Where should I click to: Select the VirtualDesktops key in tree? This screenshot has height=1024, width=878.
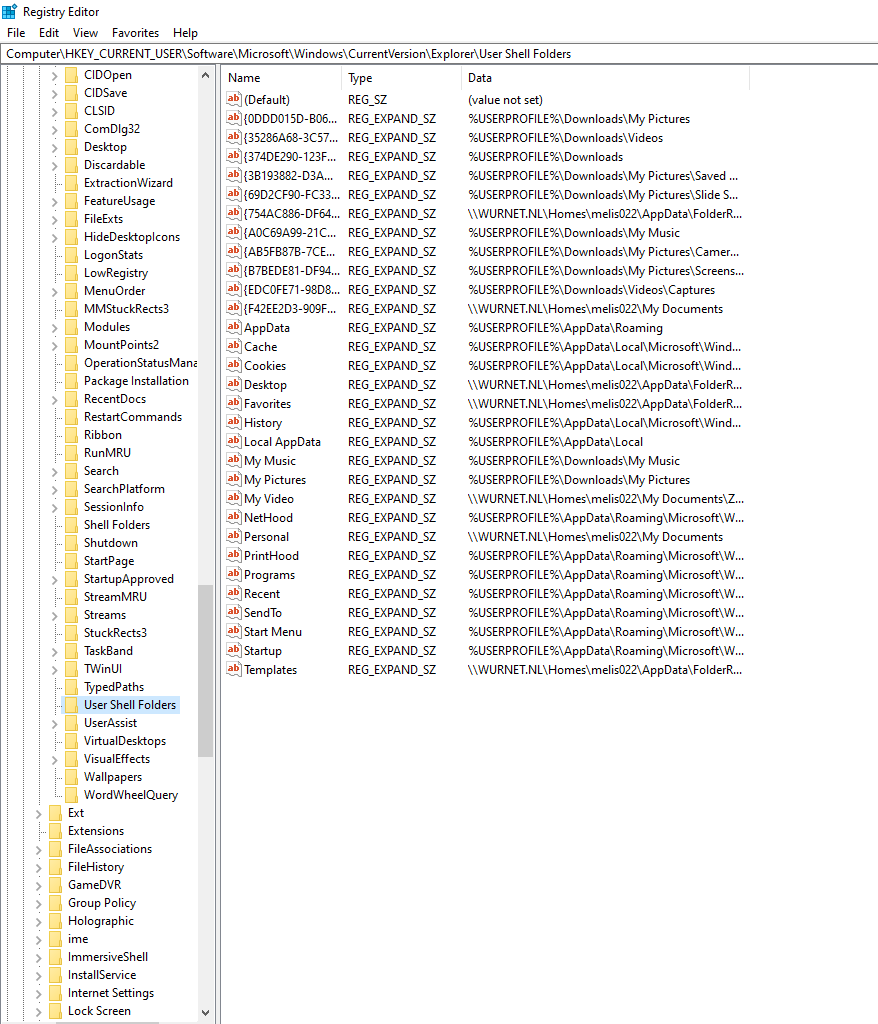click(125, 741)
